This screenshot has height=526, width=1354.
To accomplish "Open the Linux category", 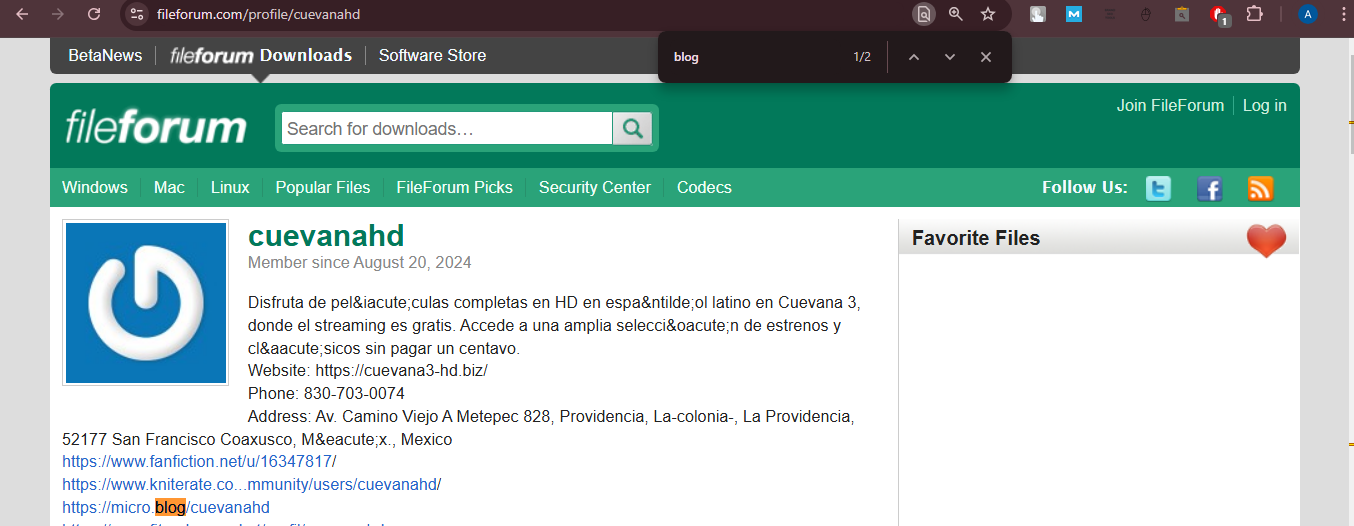I will 230,187.
